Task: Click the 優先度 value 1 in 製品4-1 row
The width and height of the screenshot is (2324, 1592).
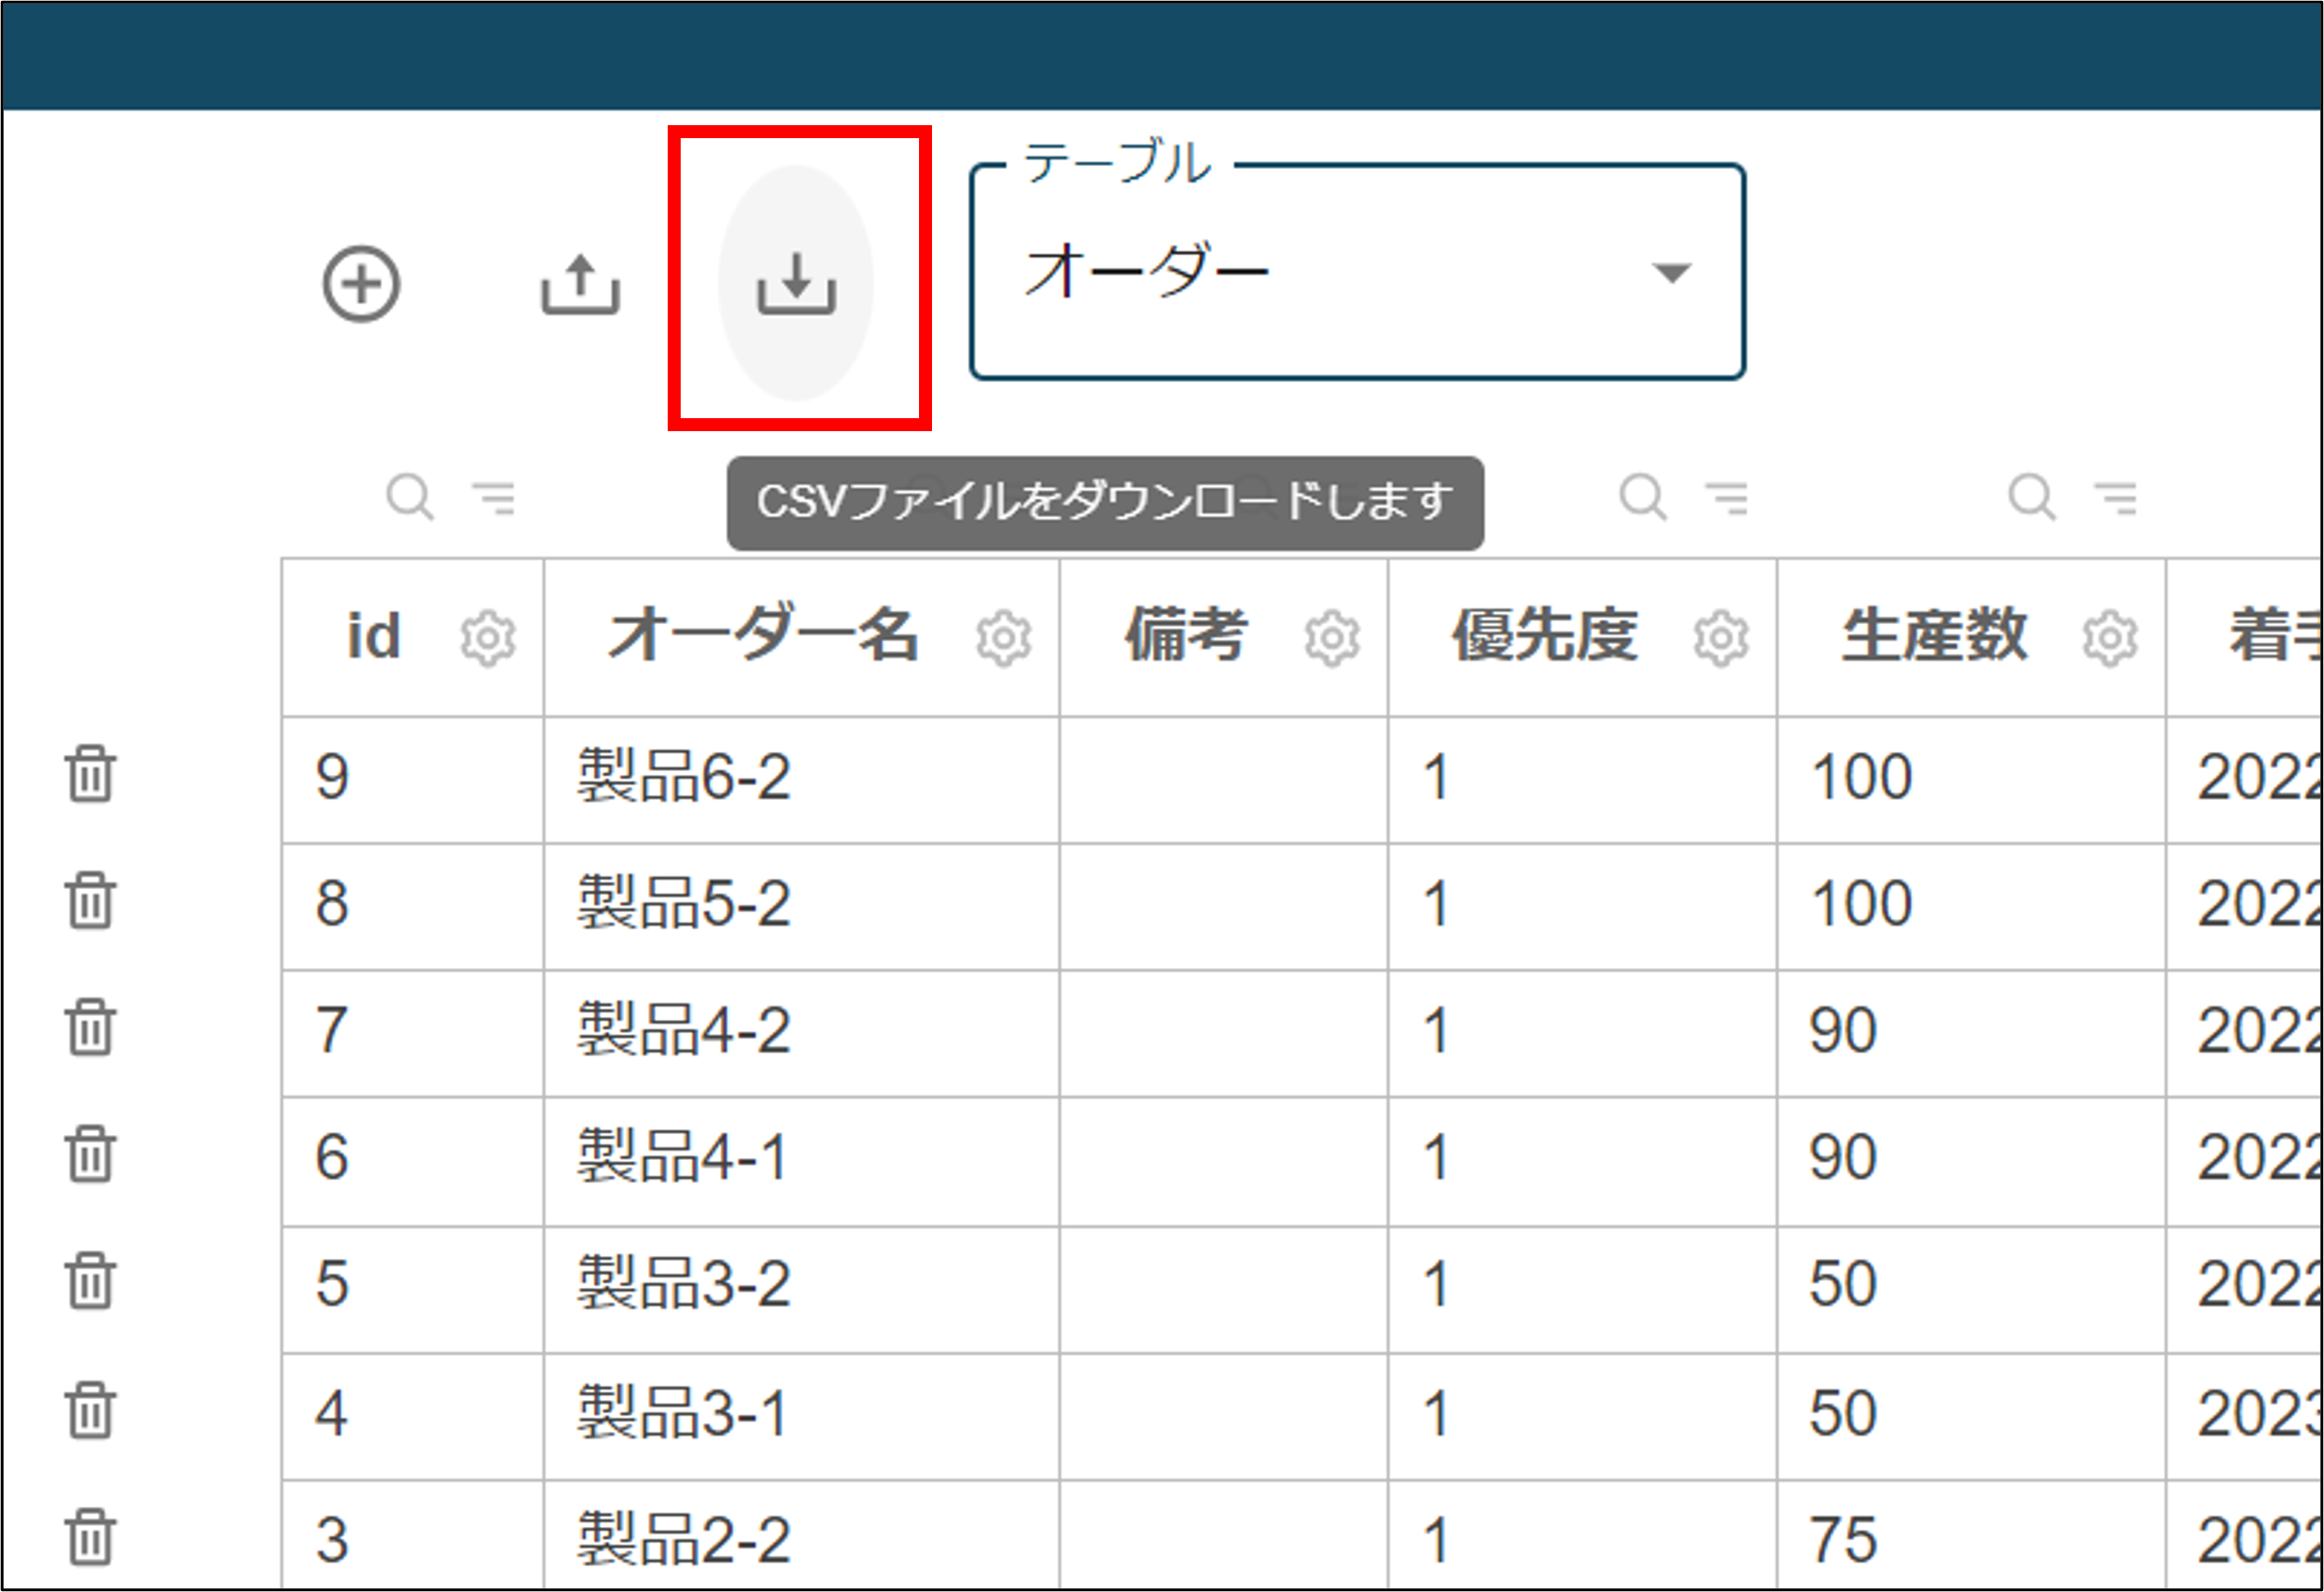Action: point(1582,1161)
